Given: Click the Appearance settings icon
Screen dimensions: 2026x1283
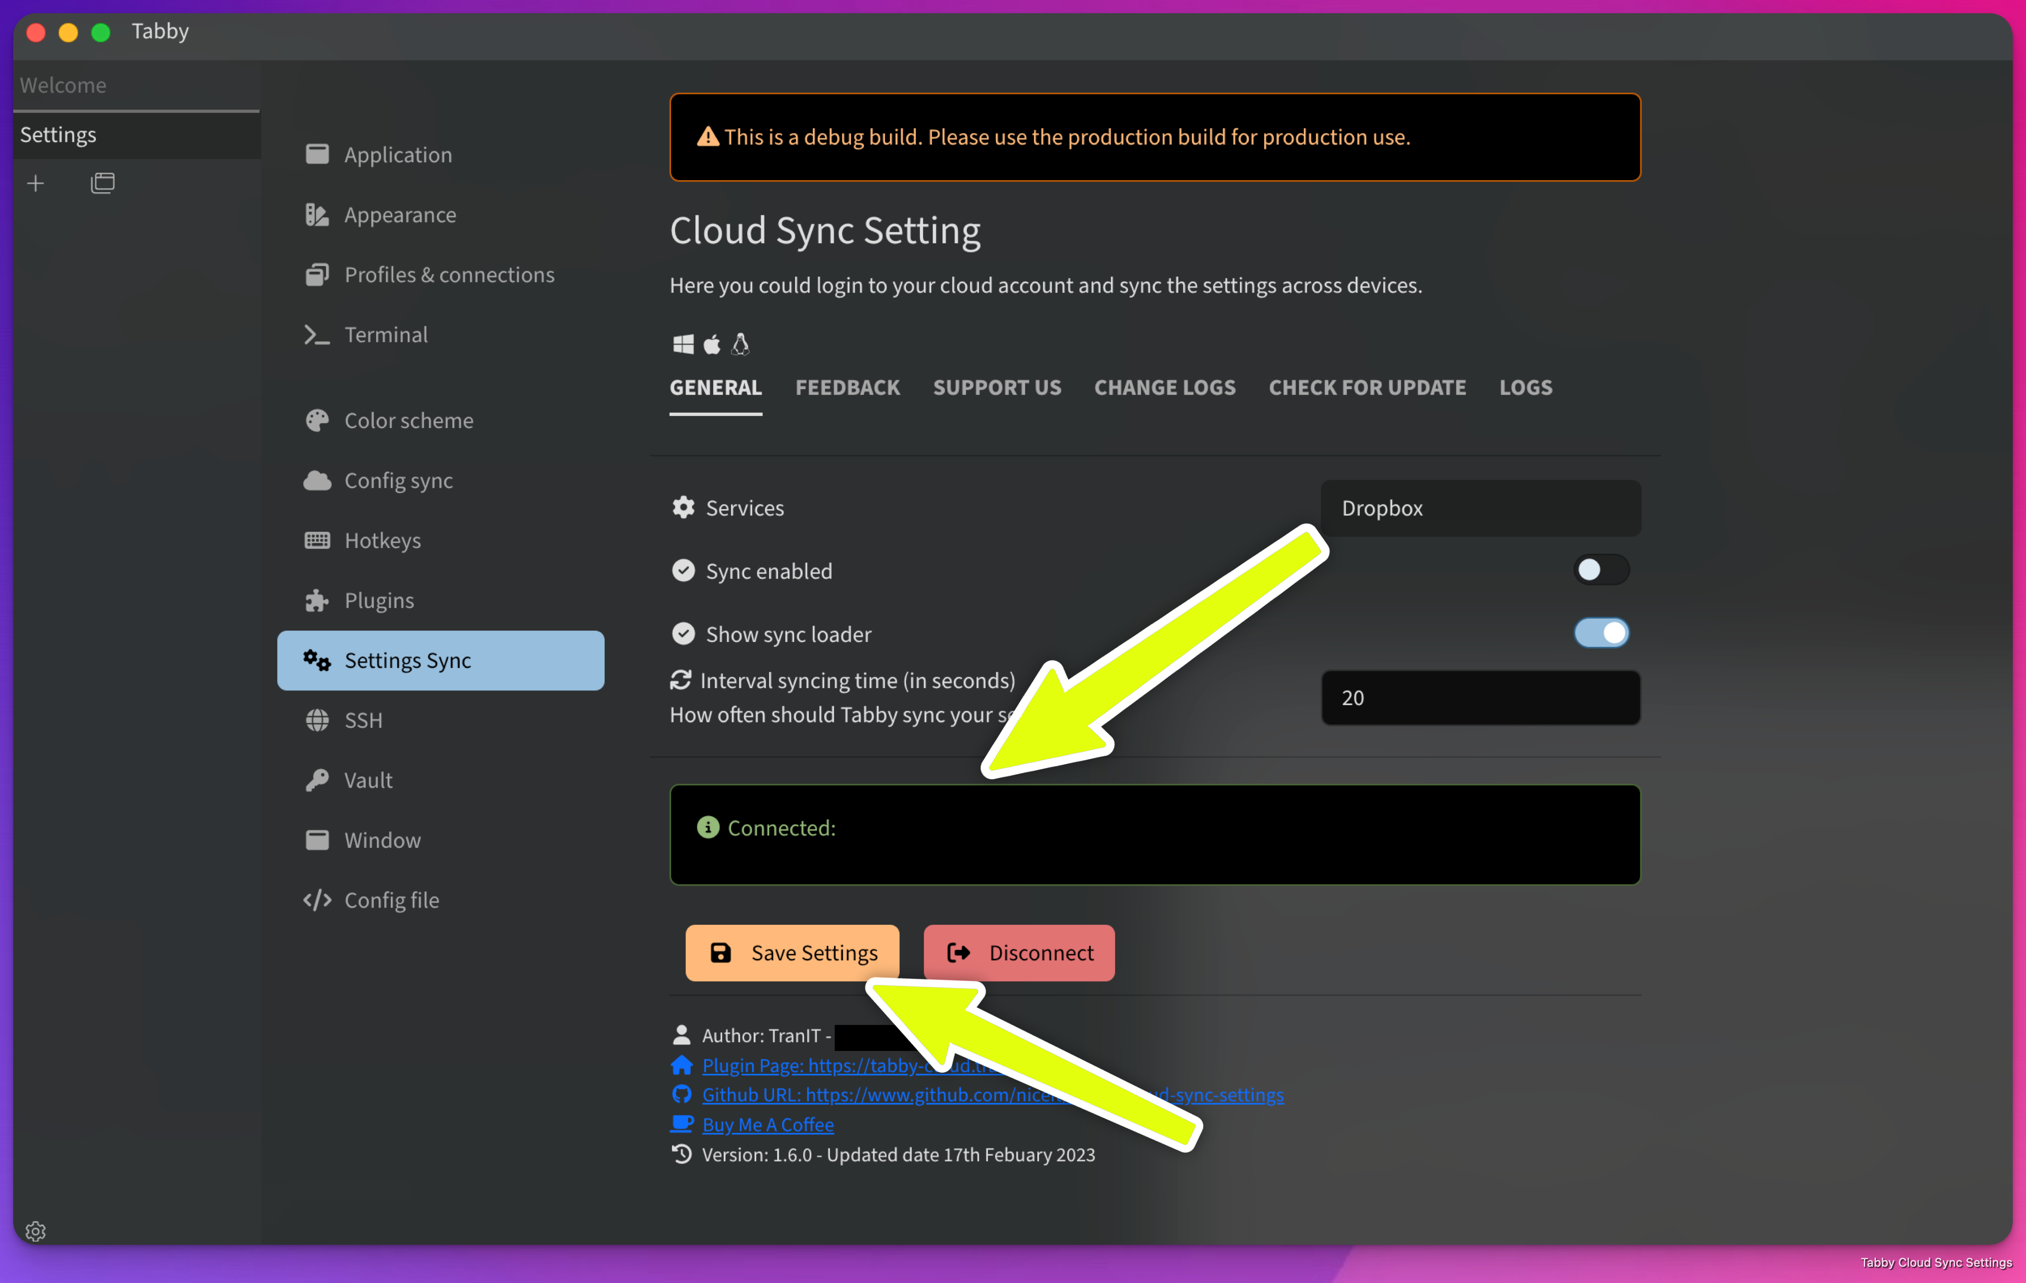Looking at the screenshot, I should (315, 214).
